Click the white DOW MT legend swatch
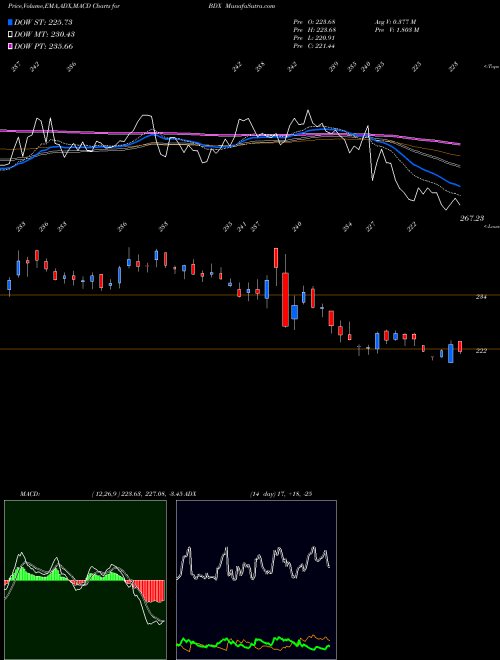Viewport: 500px width, 660px height. [x=10, y=34]
